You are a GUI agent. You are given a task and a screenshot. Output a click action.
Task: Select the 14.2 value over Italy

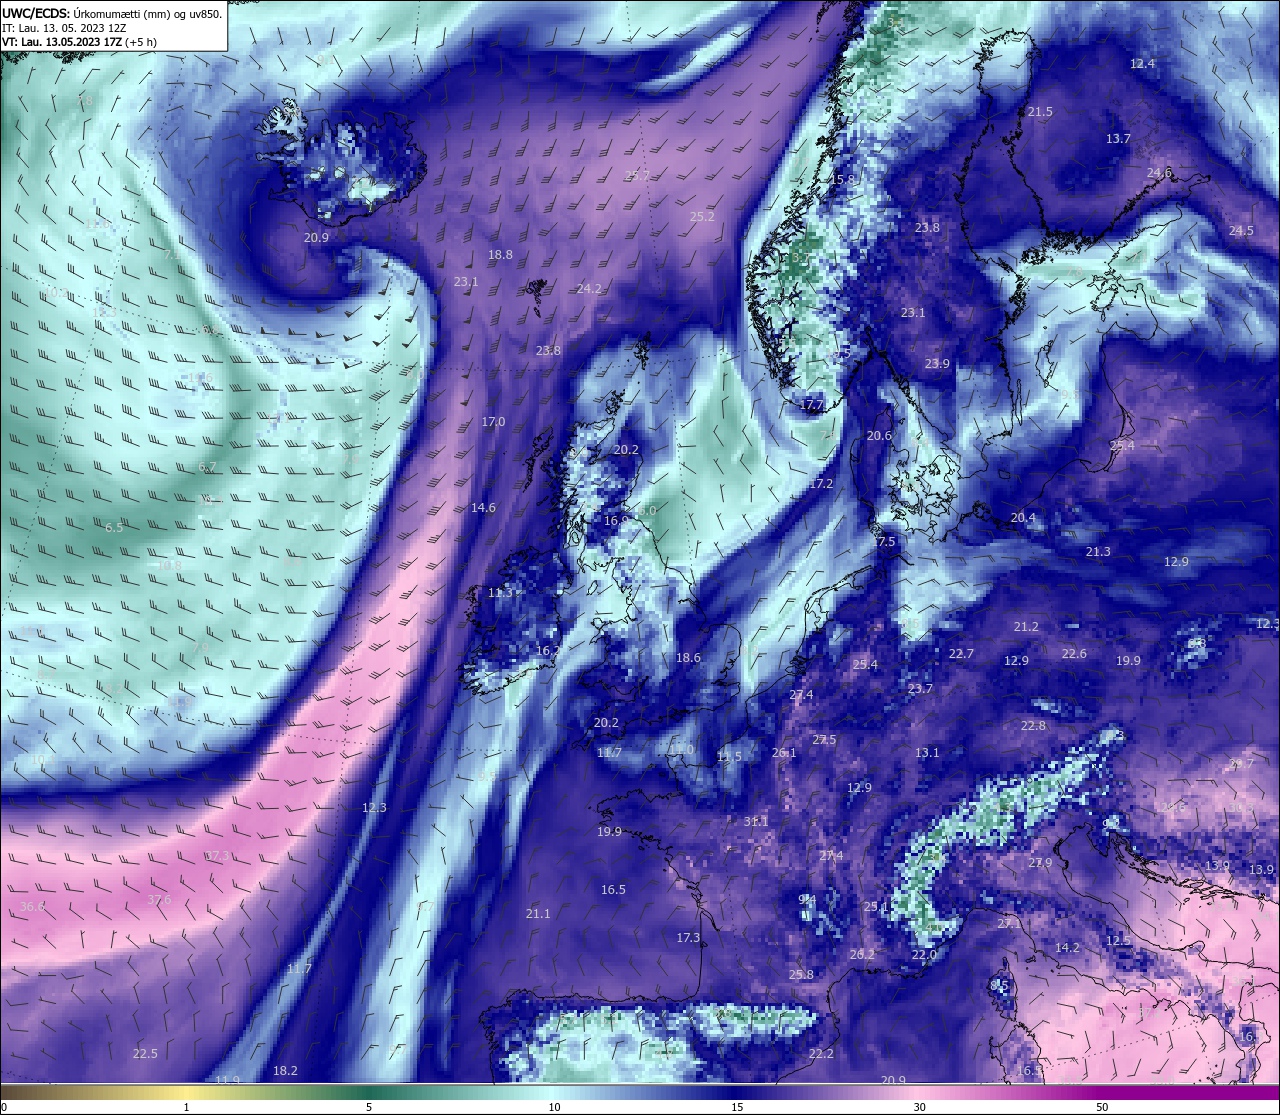(1067, 947)
